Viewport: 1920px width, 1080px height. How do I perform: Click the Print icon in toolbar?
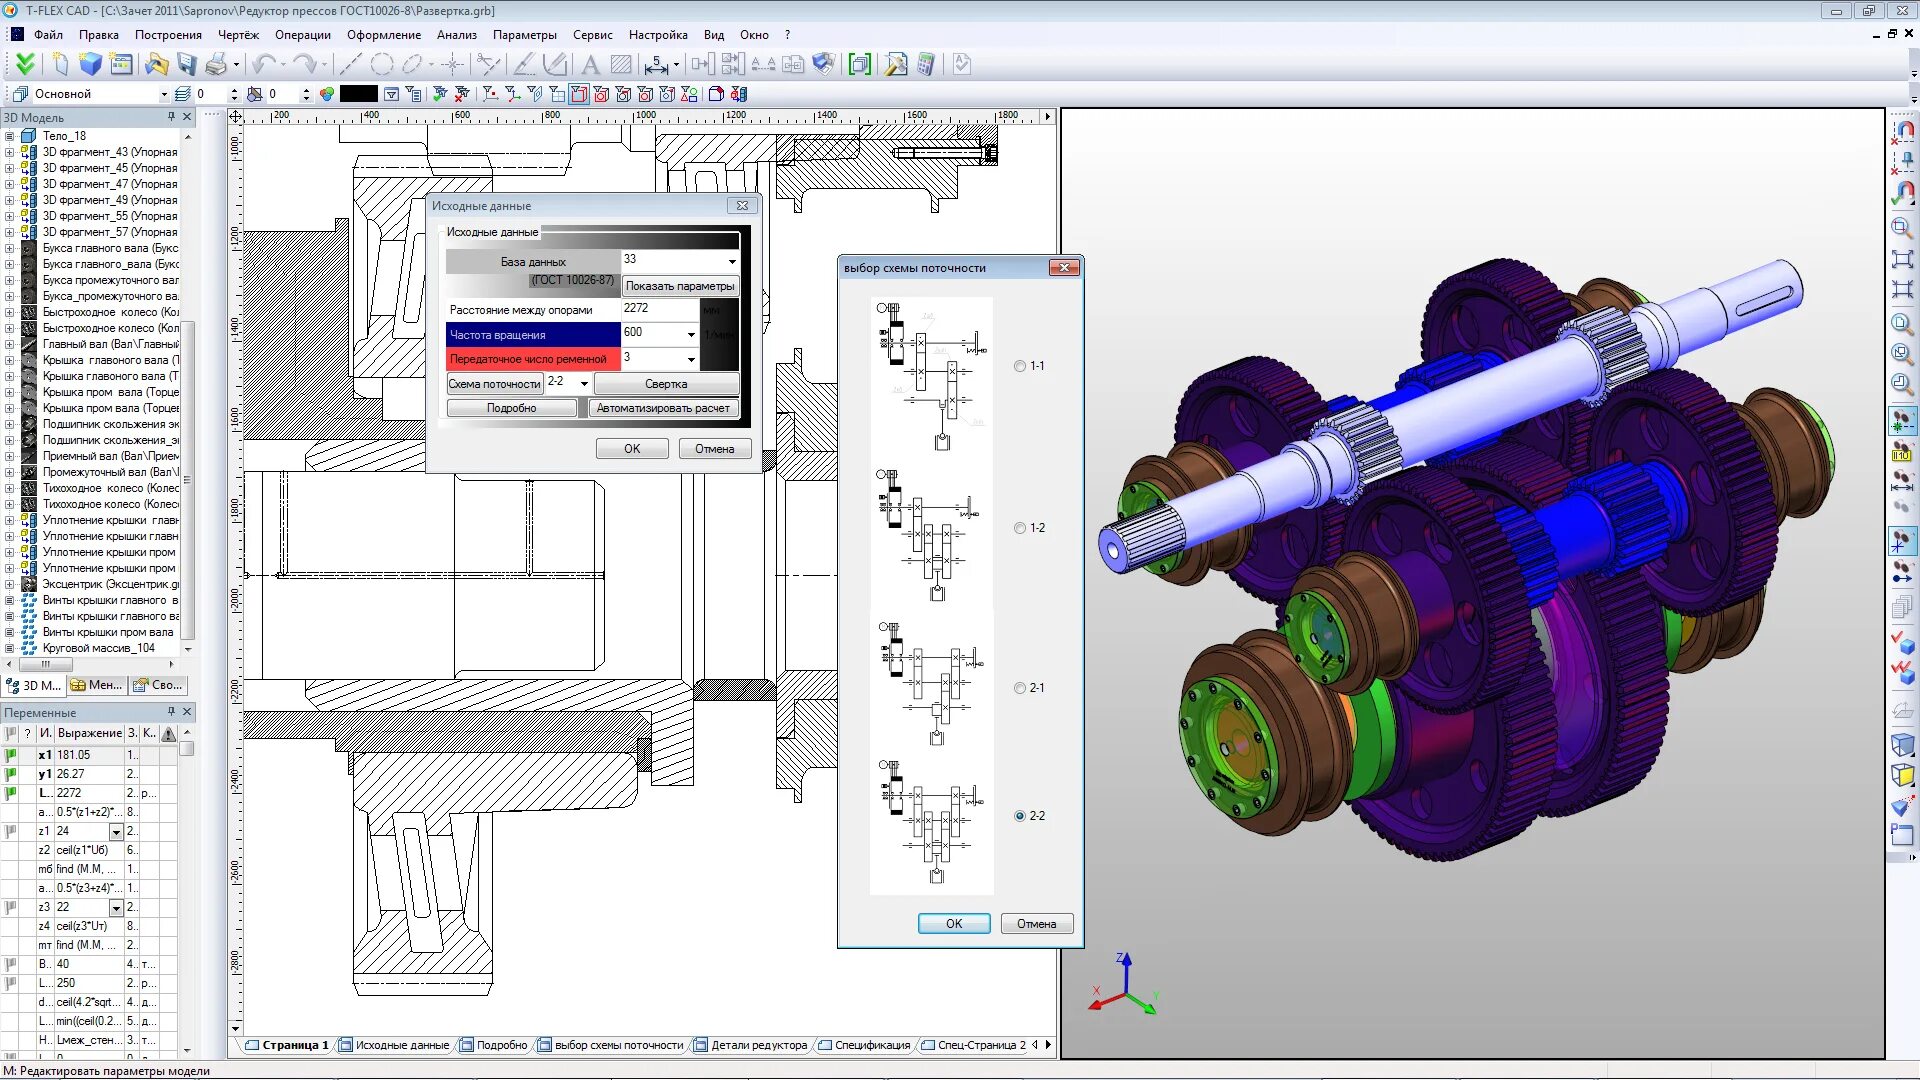pyautogui.click(x=216, y=65)
